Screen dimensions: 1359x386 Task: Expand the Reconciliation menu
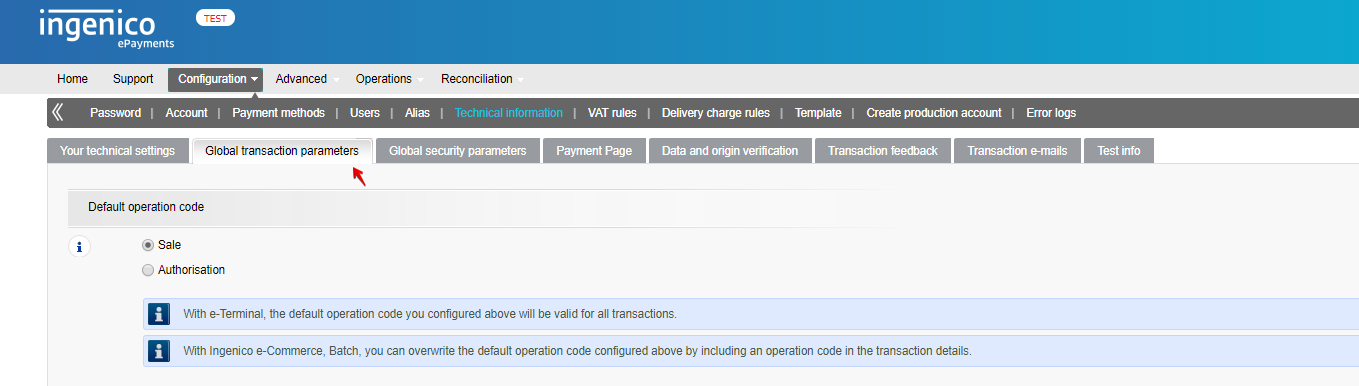click(482, 79)
